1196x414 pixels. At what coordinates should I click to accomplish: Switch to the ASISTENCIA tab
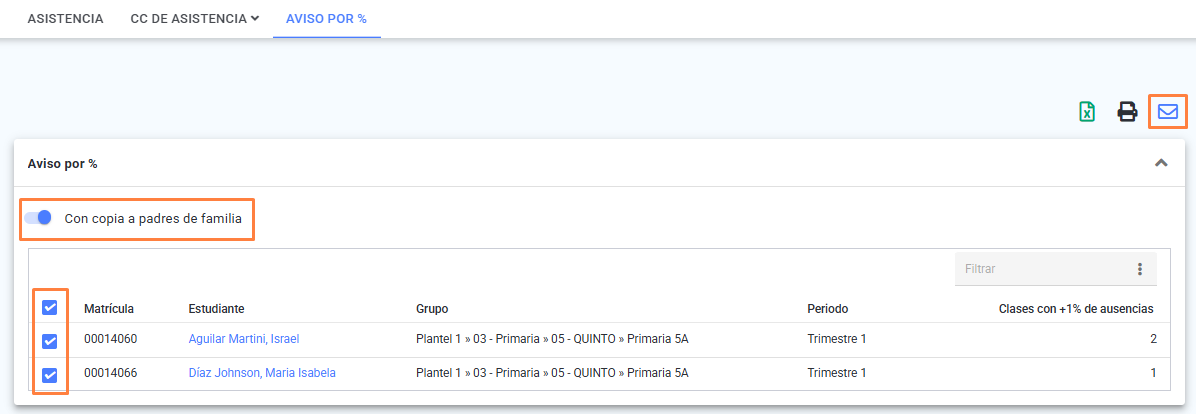pos(66,18)
